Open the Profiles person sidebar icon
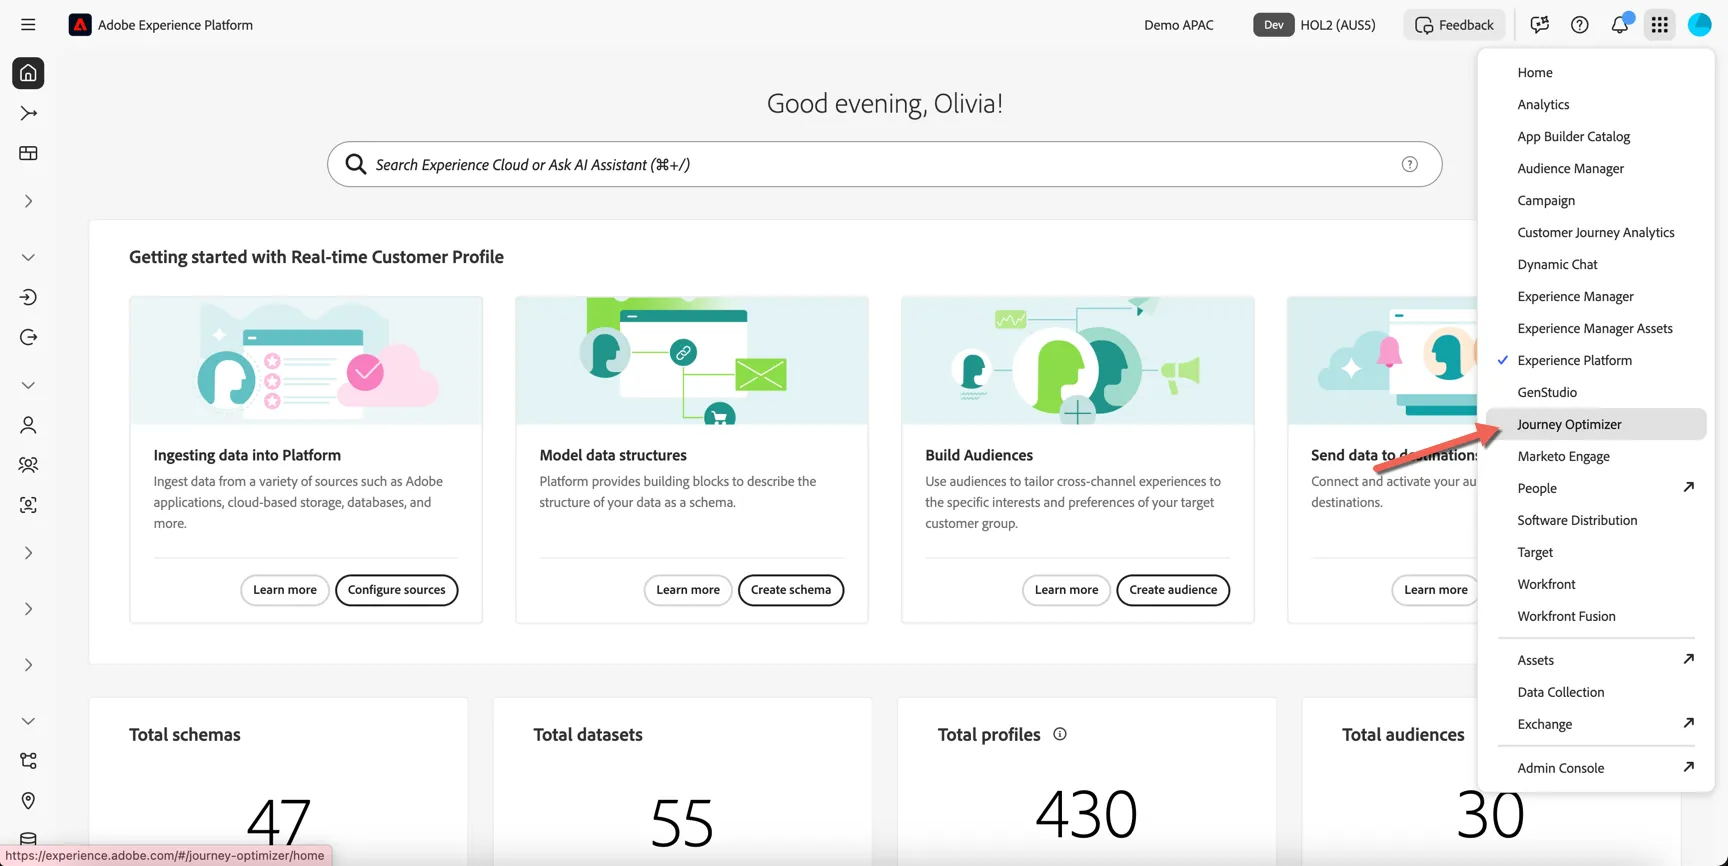The image size is (1728, 866). (28, 425)
